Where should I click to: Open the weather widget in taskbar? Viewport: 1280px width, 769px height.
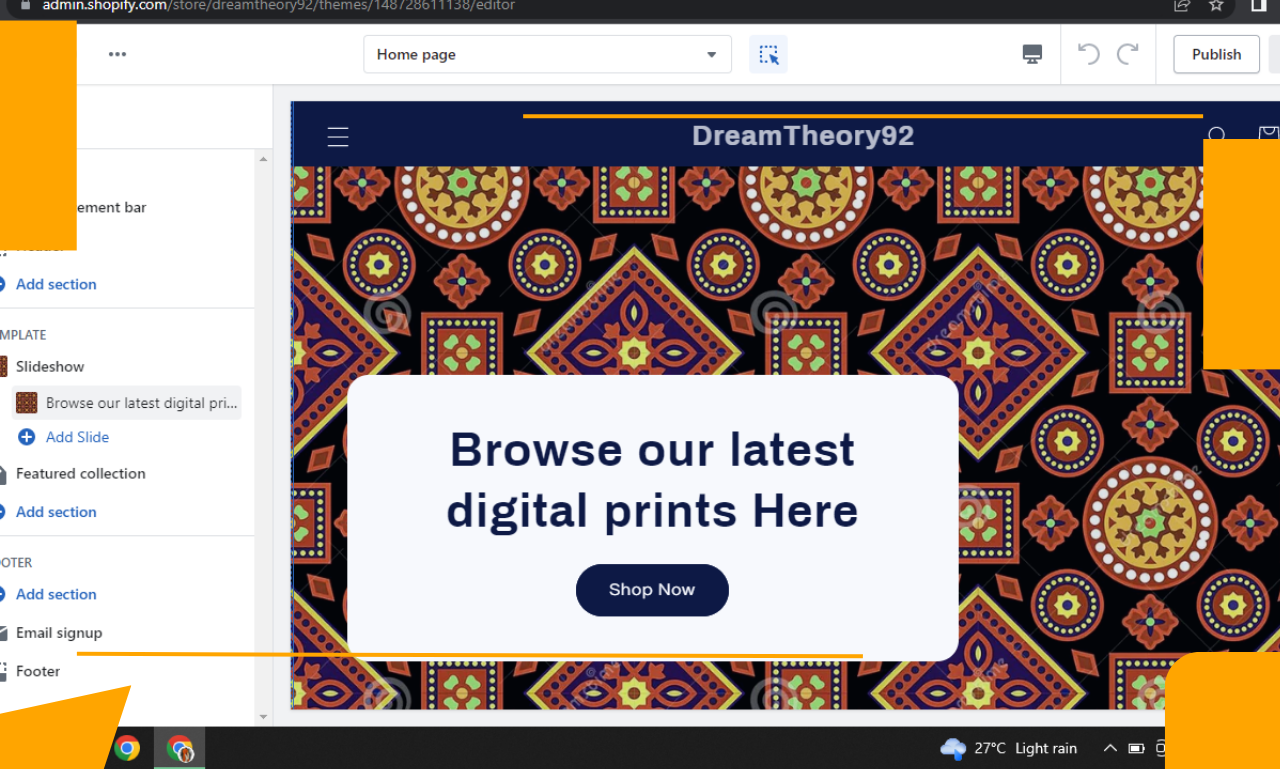coord(1008,748)
